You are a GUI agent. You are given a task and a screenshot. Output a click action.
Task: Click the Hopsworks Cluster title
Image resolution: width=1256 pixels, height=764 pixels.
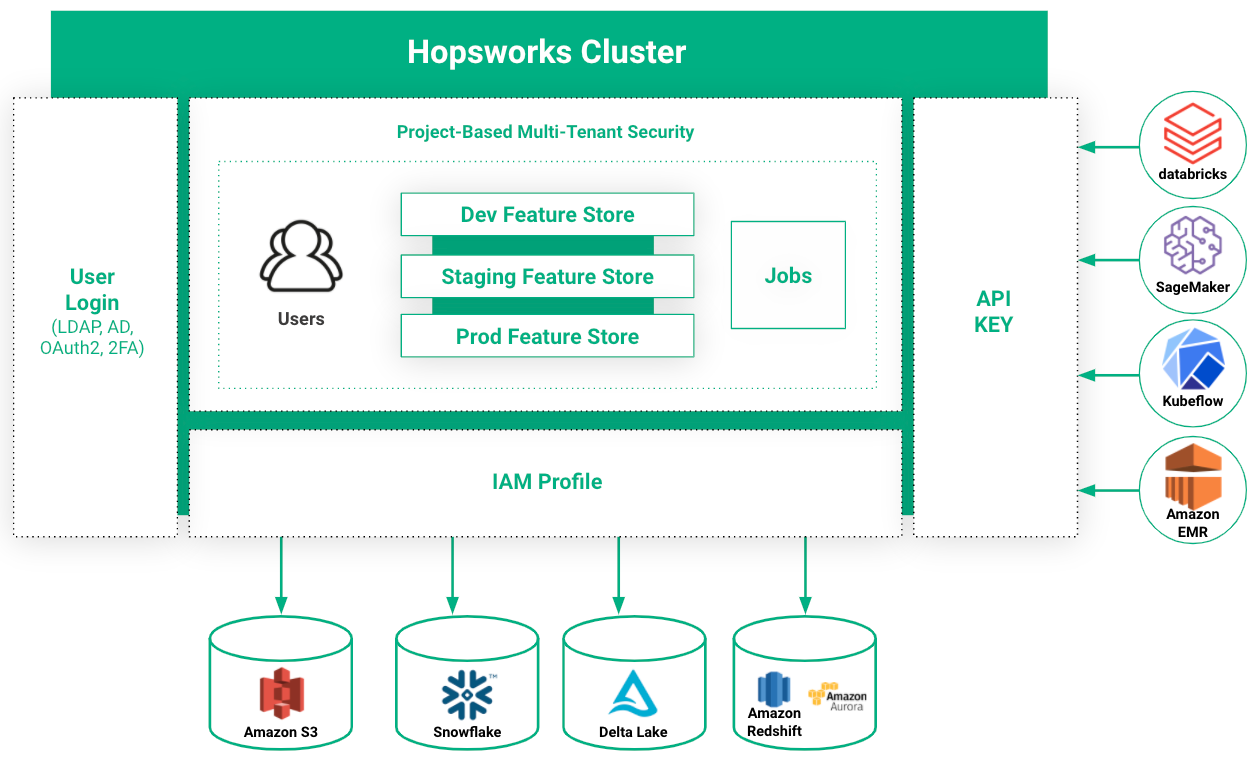click(x=547, y=52)
